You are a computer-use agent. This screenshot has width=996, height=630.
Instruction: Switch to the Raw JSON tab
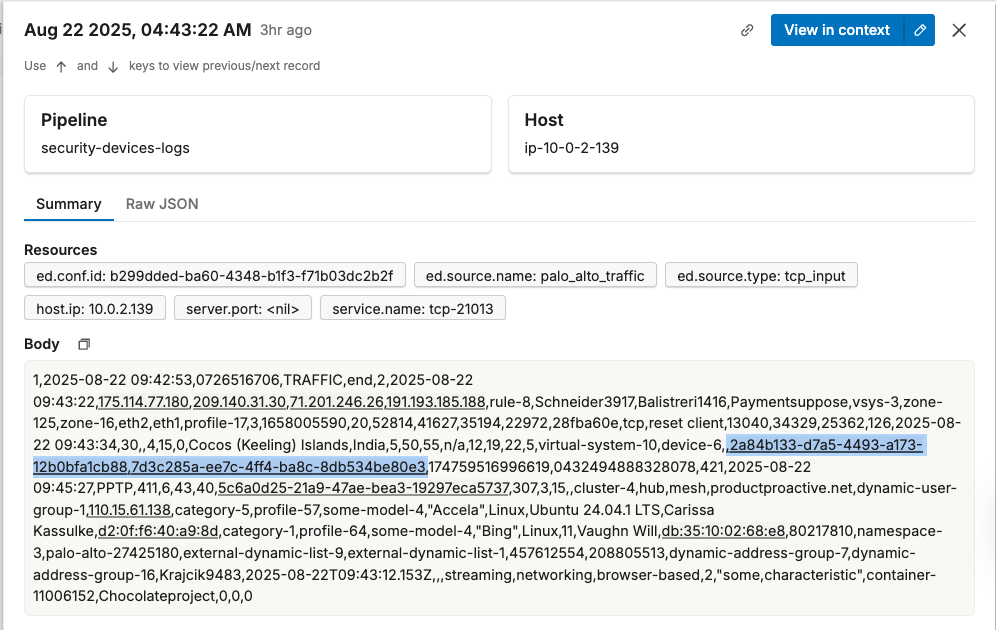point(162,204)
